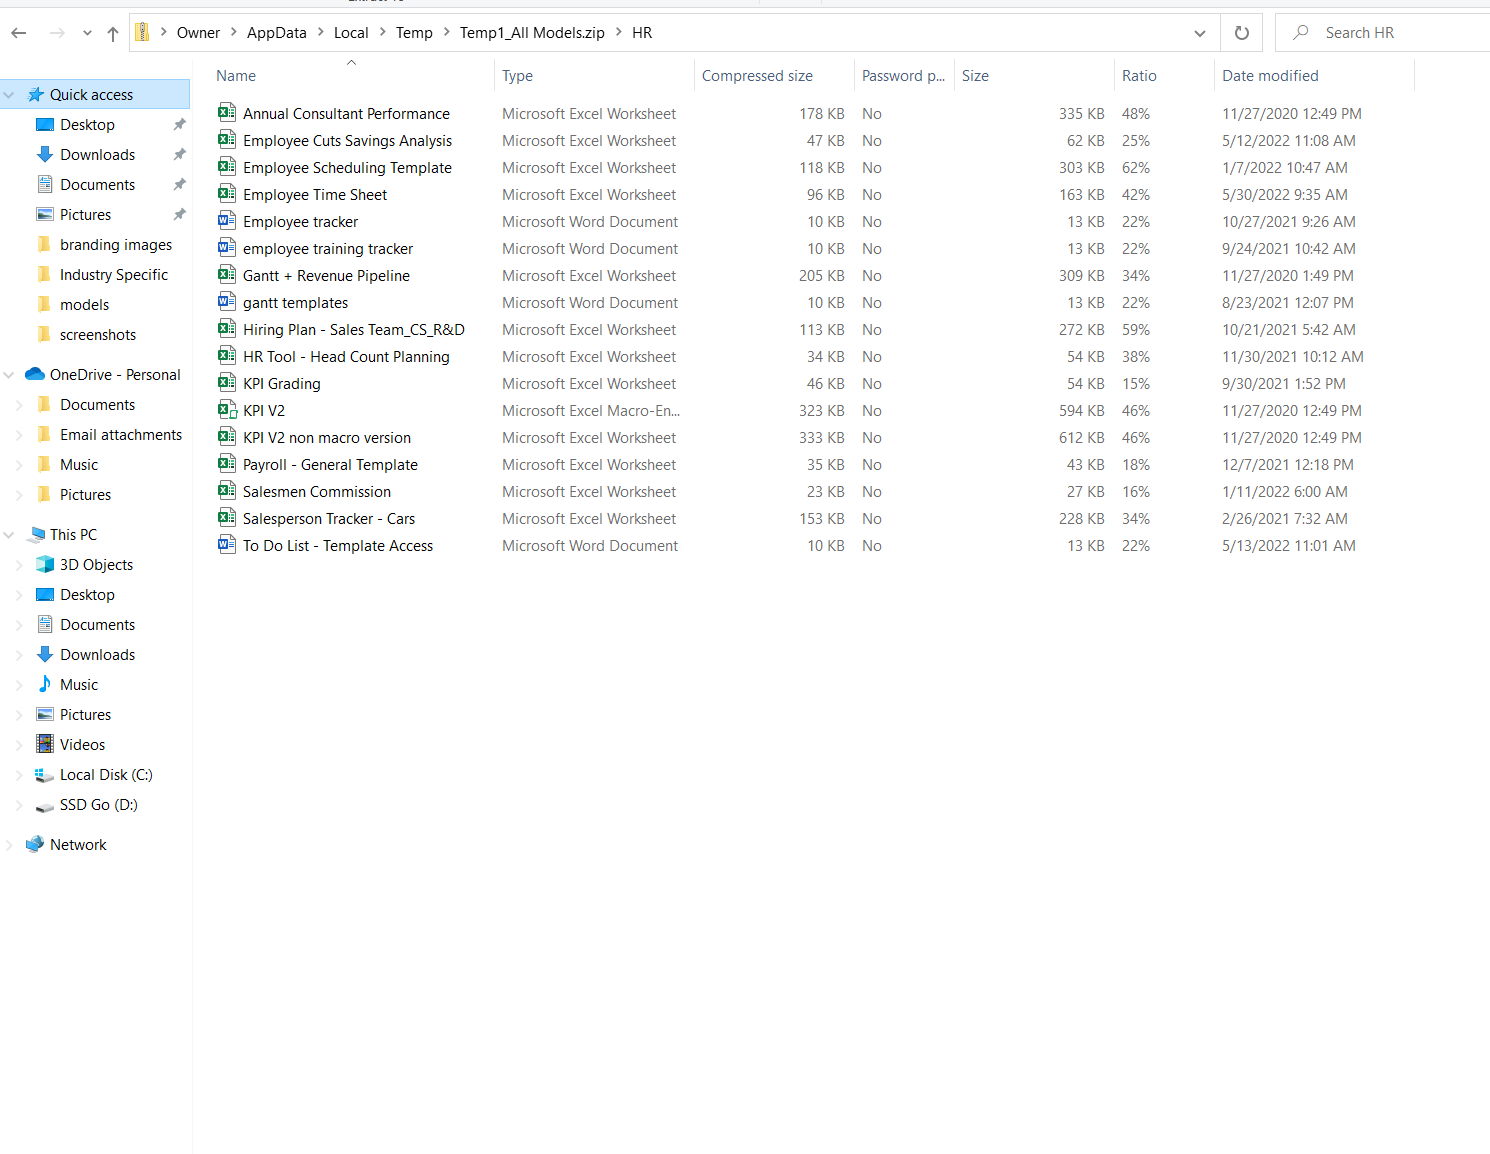This screenshot has width=1490, height=1154.
Task: Click the Refresh button in address bar
Action: [1241, 33]
